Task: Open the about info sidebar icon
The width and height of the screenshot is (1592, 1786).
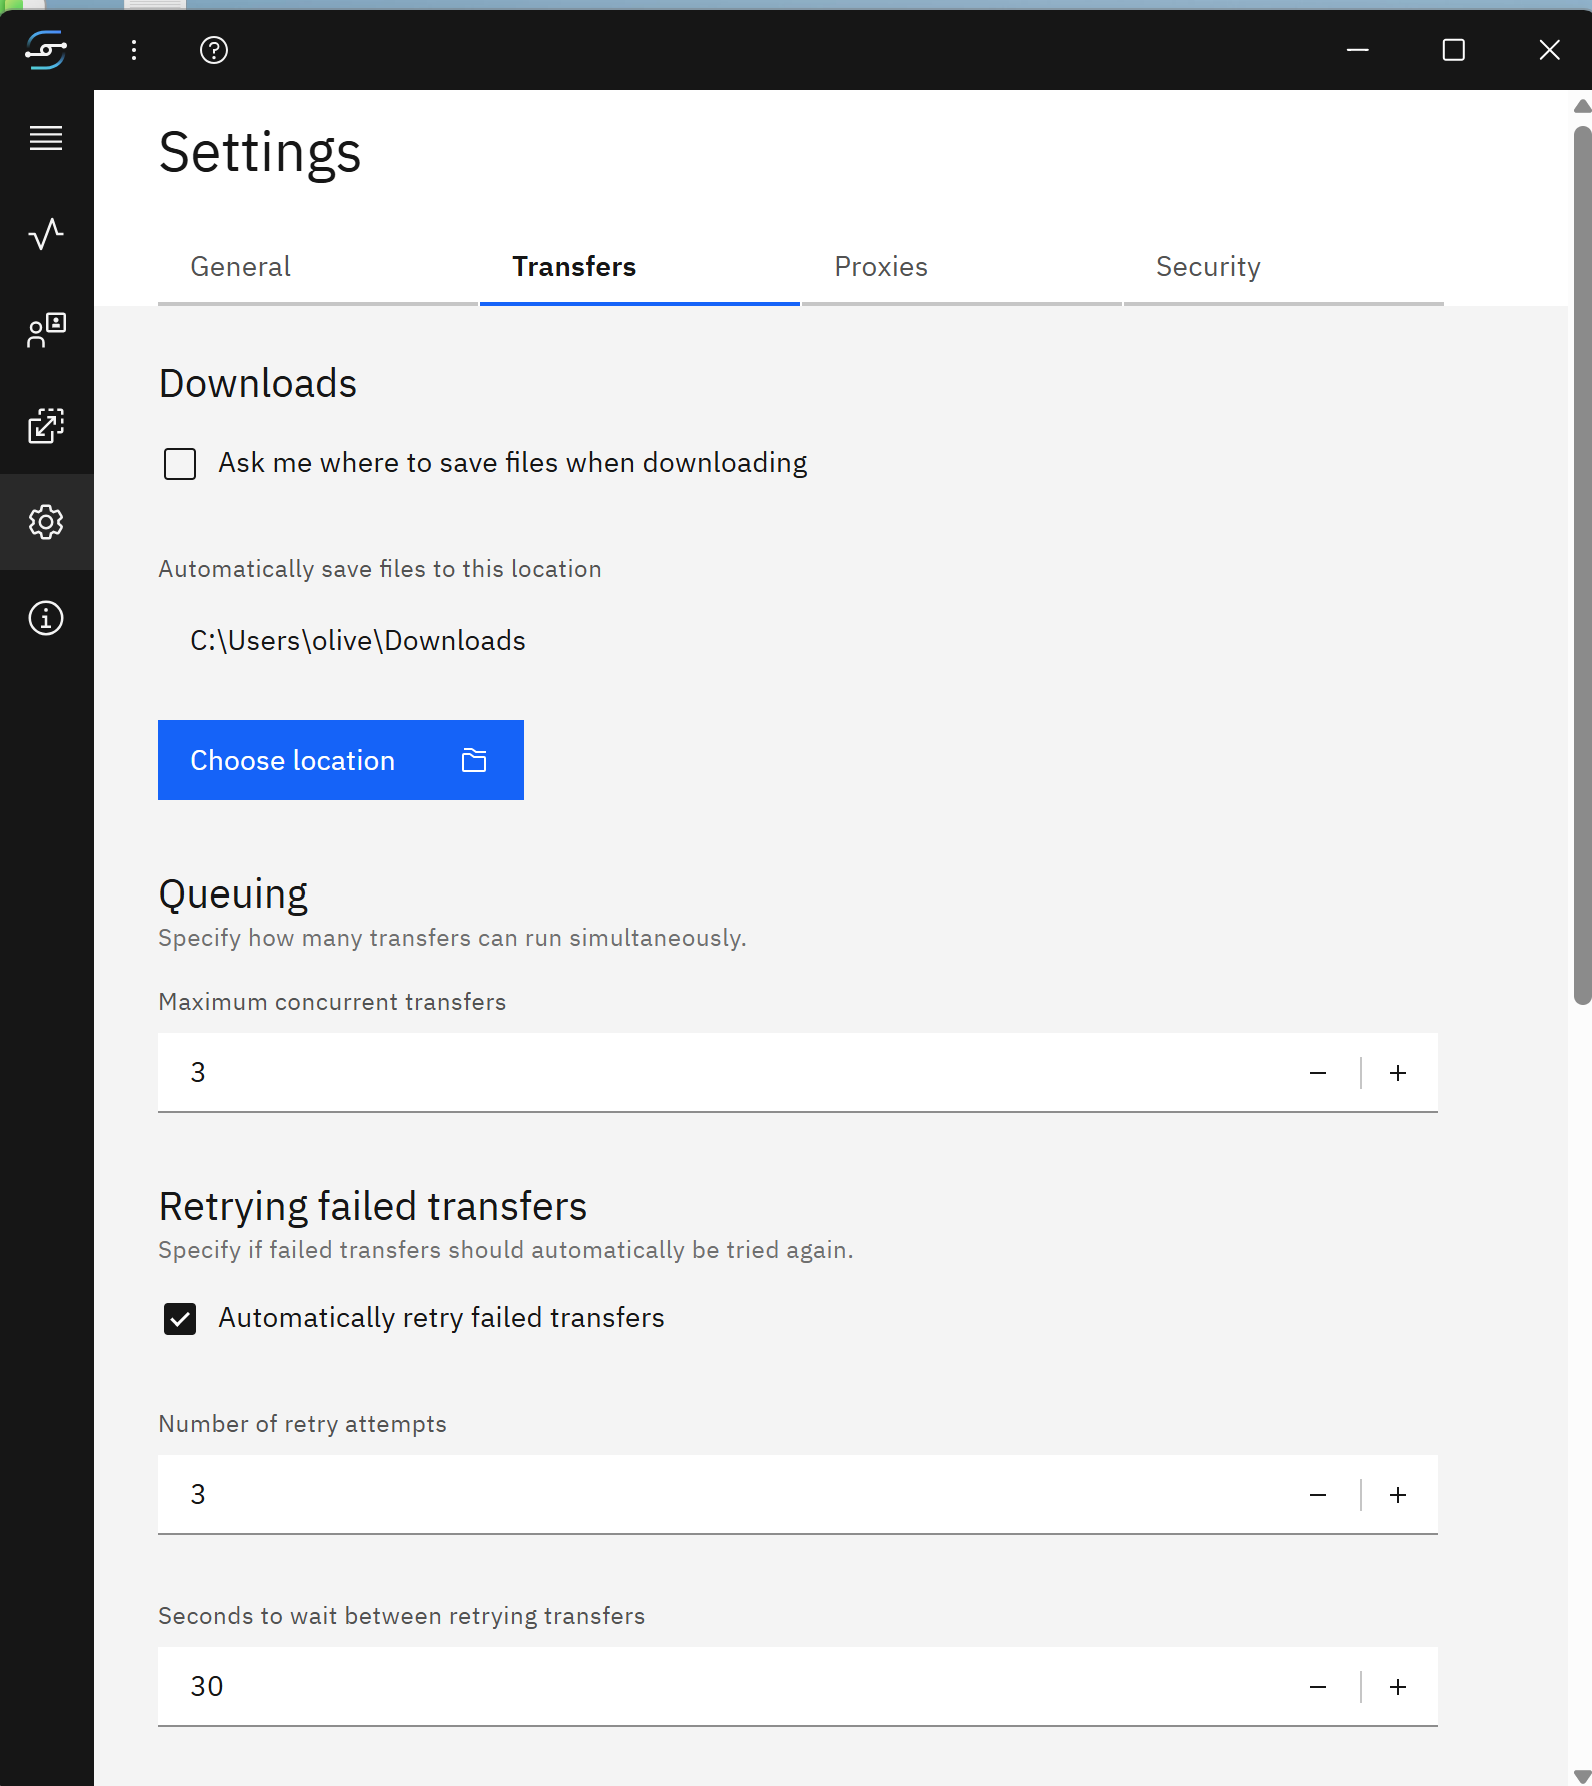Action: tap(46, 618)
